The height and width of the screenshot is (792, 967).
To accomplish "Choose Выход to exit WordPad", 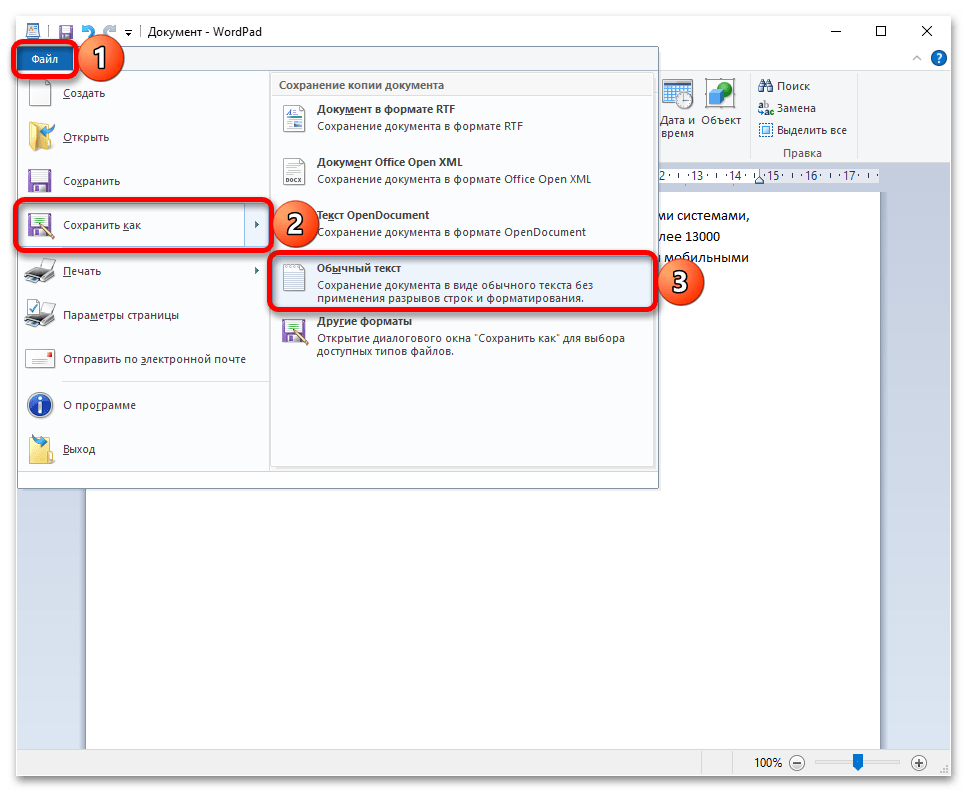I will (x=144, y=450).
